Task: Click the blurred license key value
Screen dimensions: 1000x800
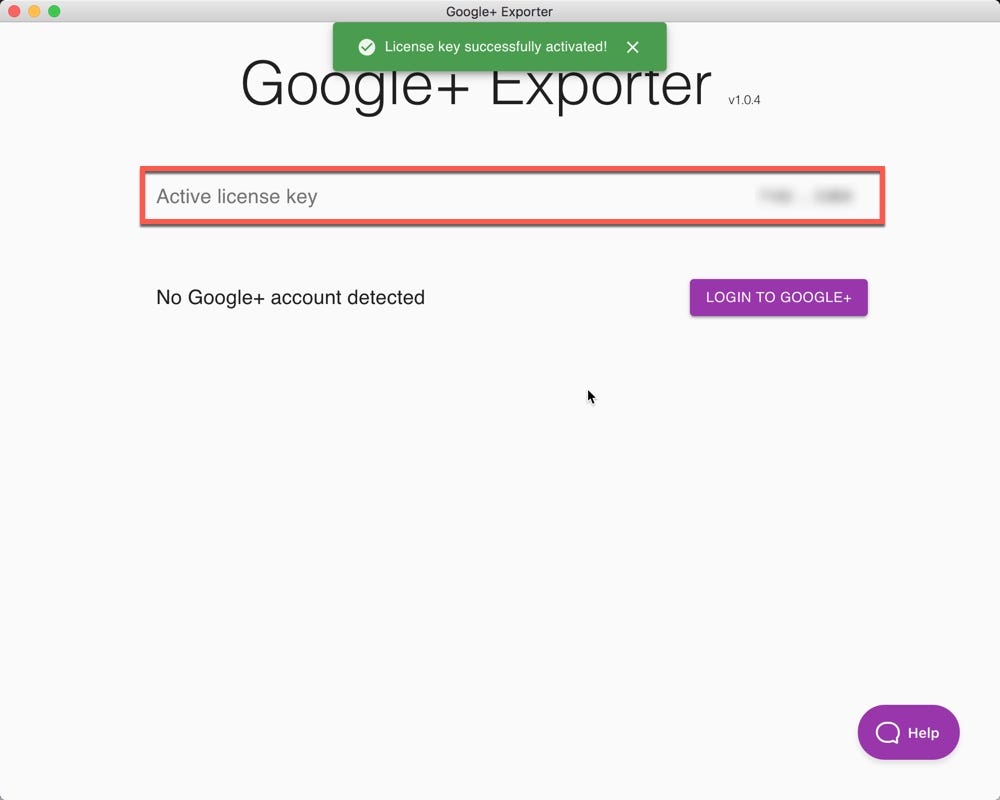Action: click(806, 196)
